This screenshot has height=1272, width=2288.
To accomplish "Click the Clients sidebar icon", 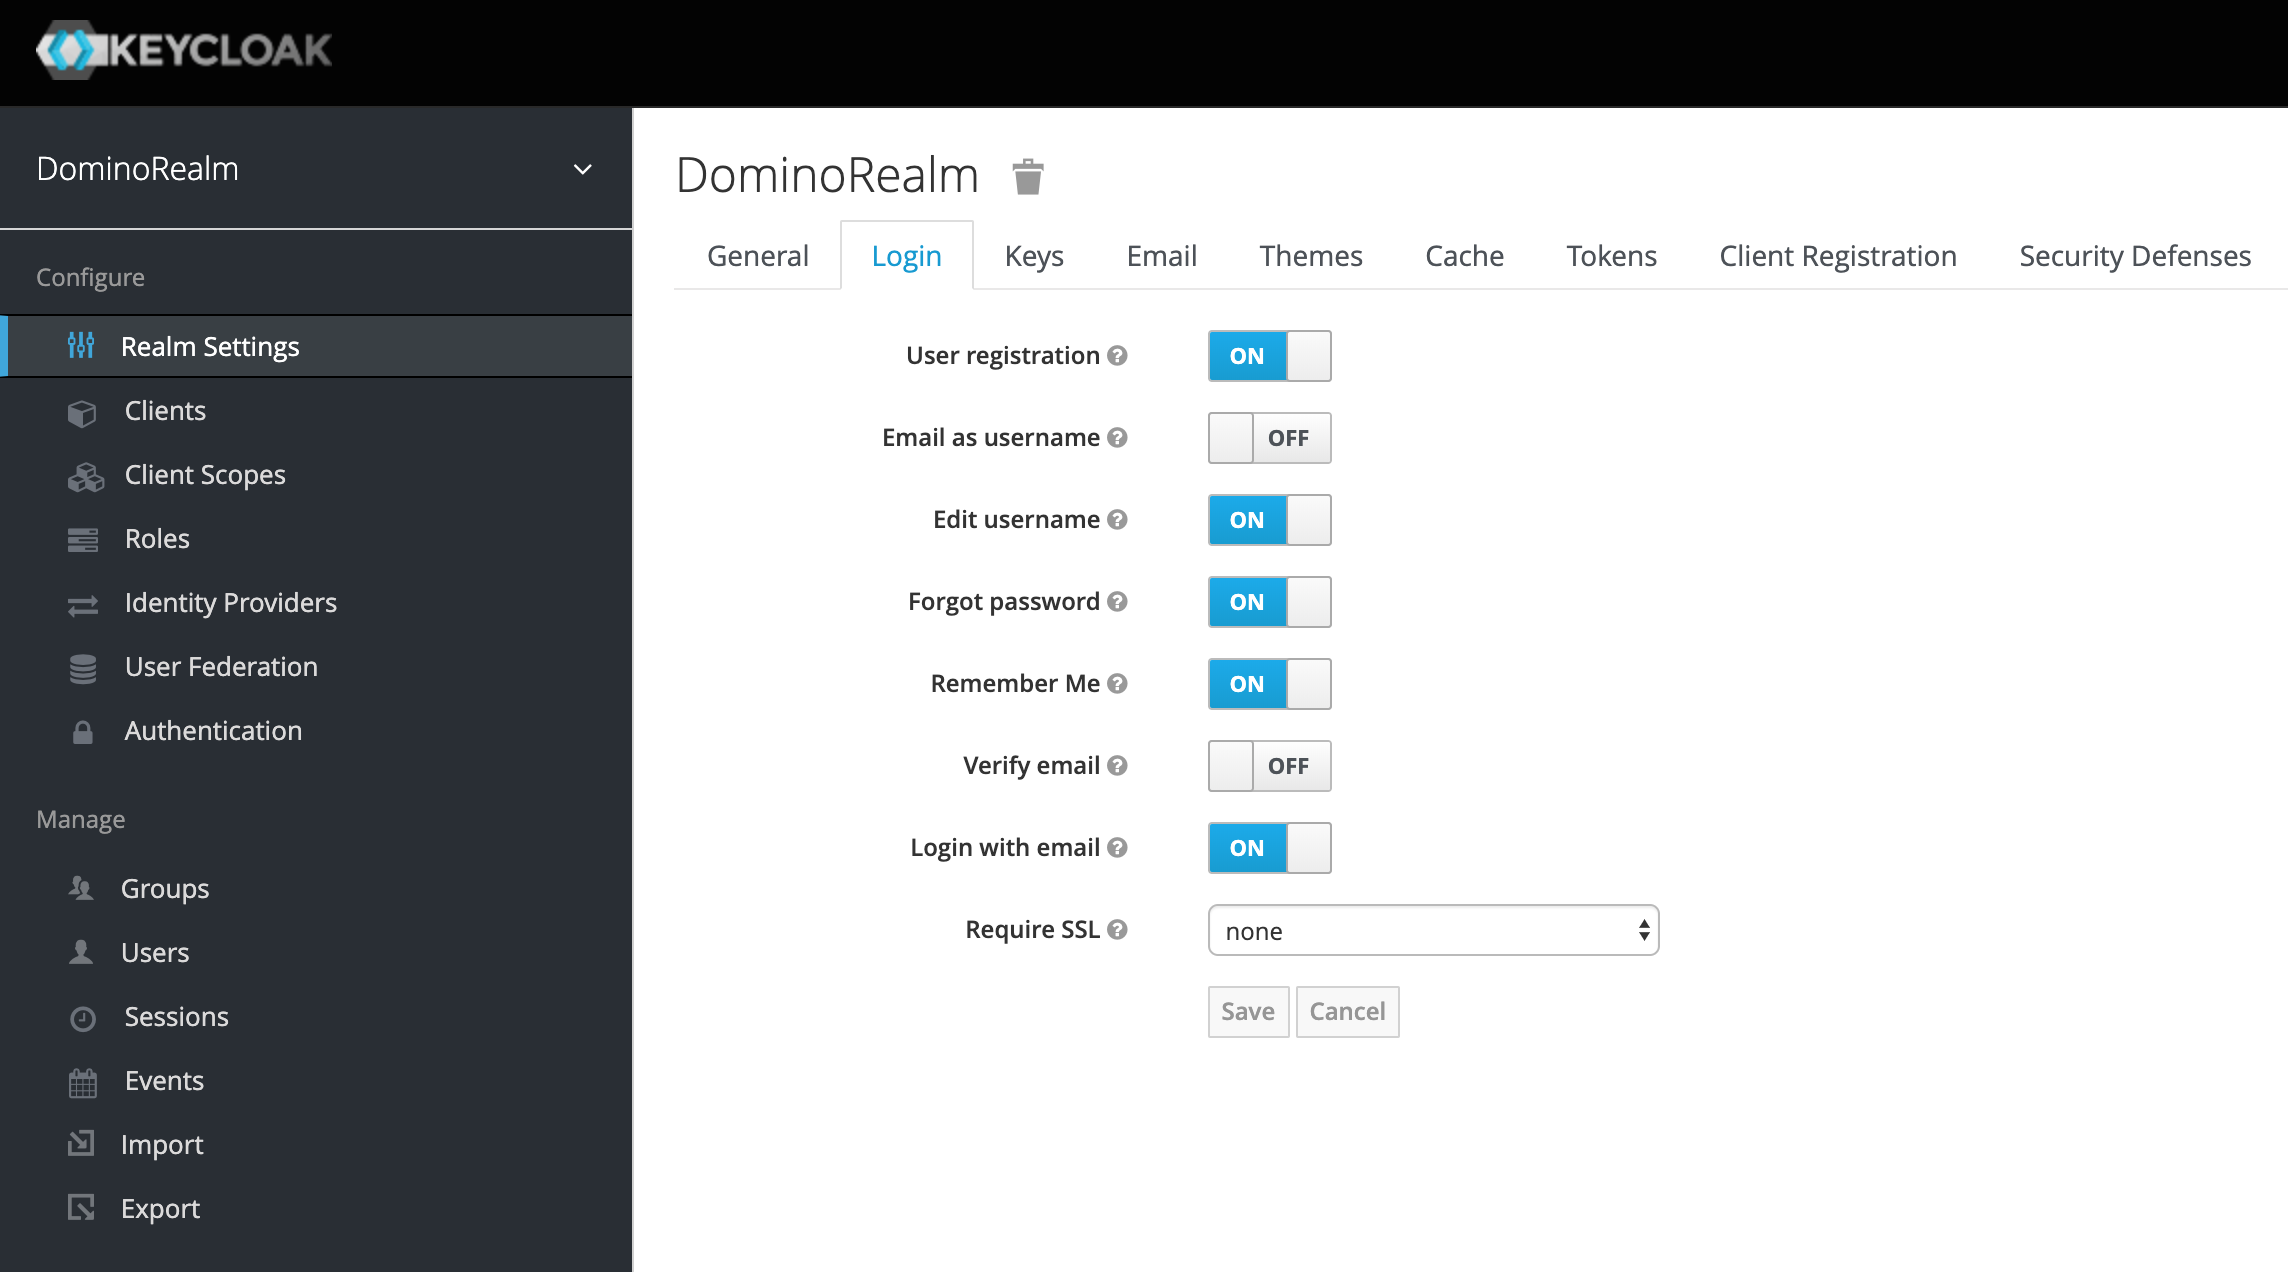I will [81, 410].
